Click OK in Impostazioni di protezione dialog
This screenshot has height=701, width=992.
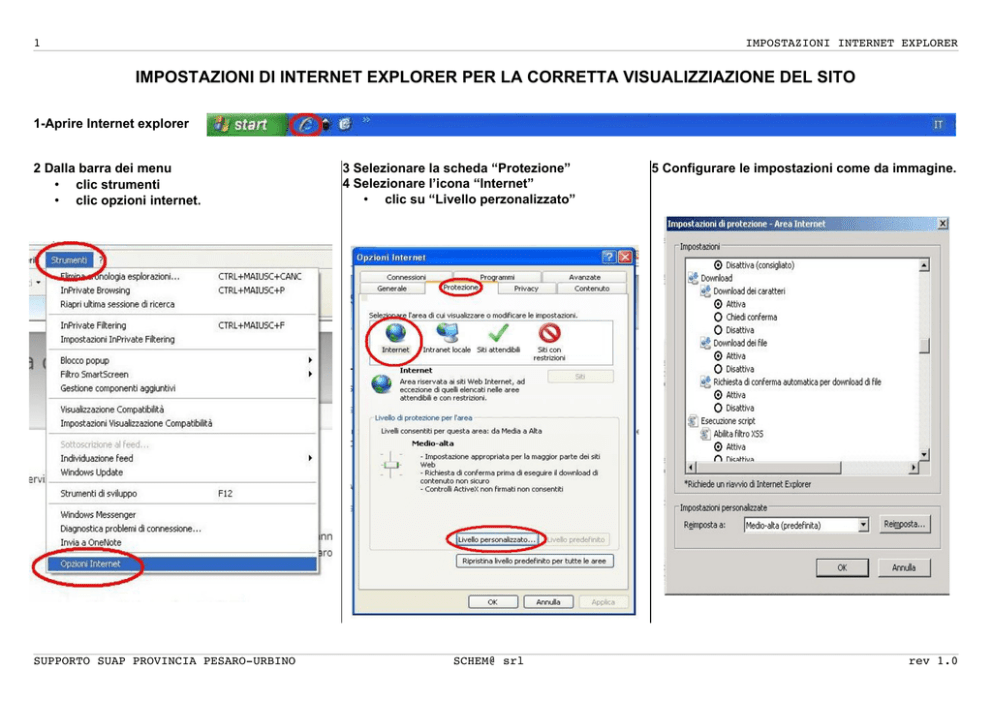pyautogui.click(x=842, y=568)
